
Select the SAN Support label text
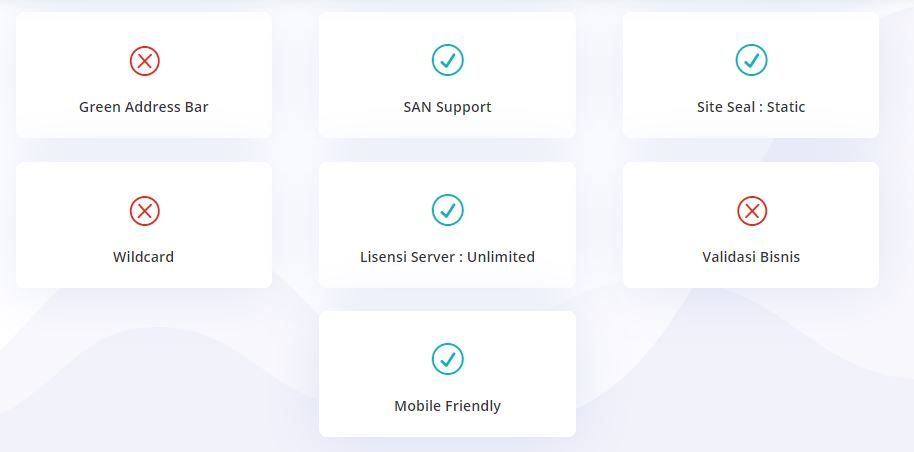click(x=447, y=107)
